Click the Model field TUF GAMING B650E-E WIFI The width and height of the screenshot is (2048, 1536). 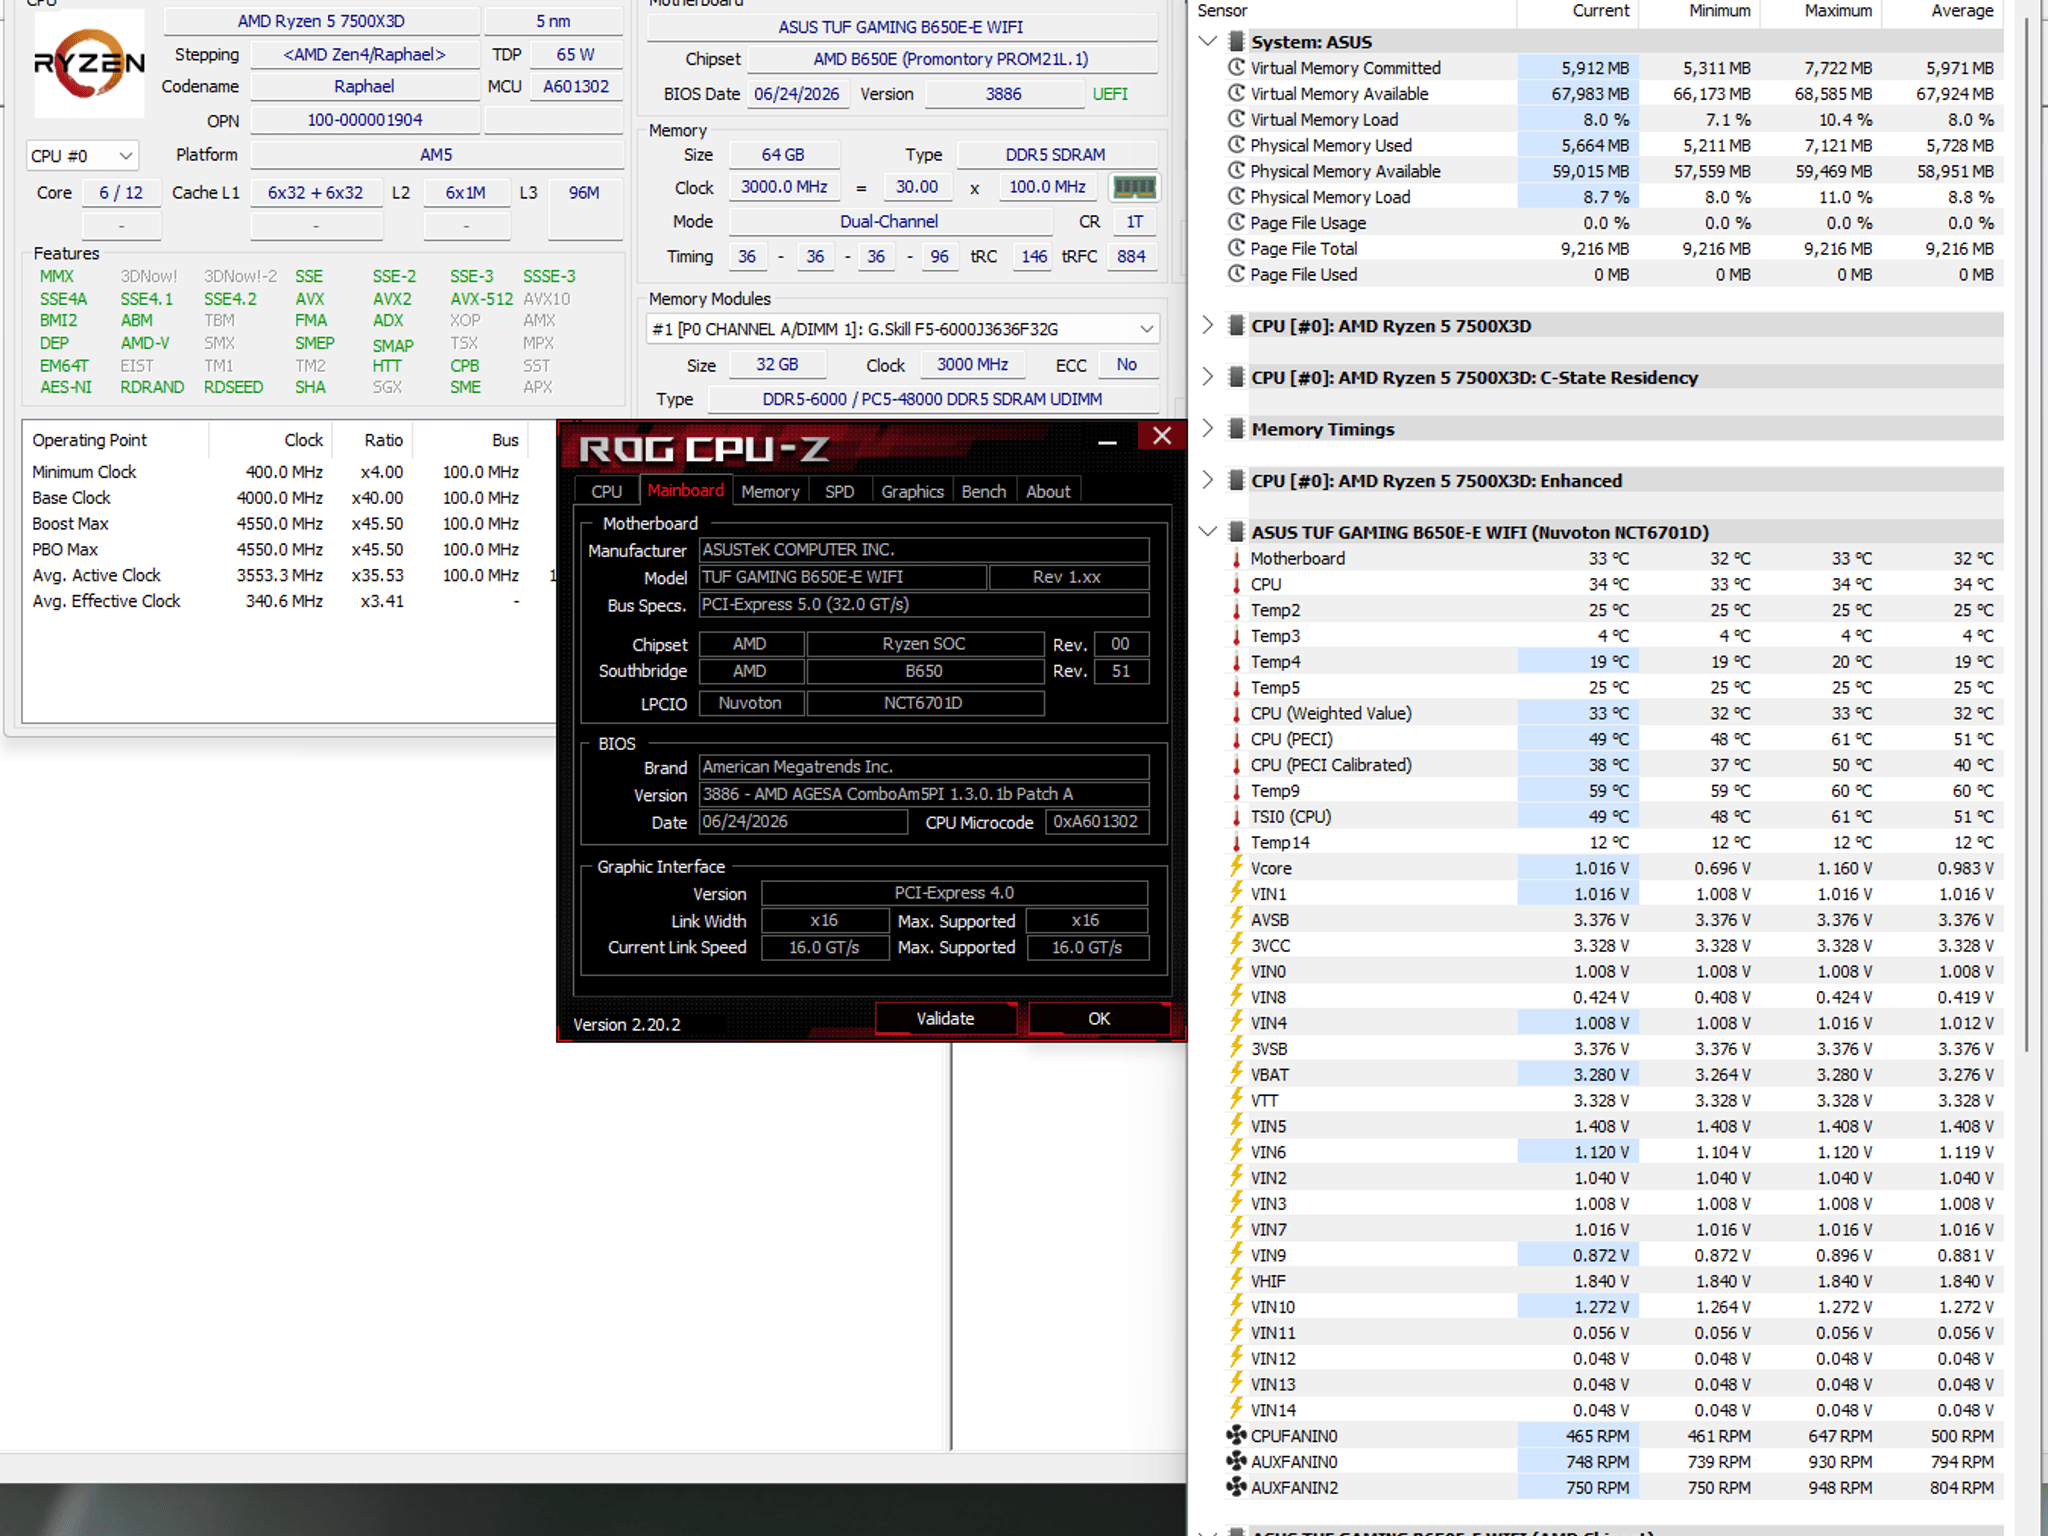[842, 577]
